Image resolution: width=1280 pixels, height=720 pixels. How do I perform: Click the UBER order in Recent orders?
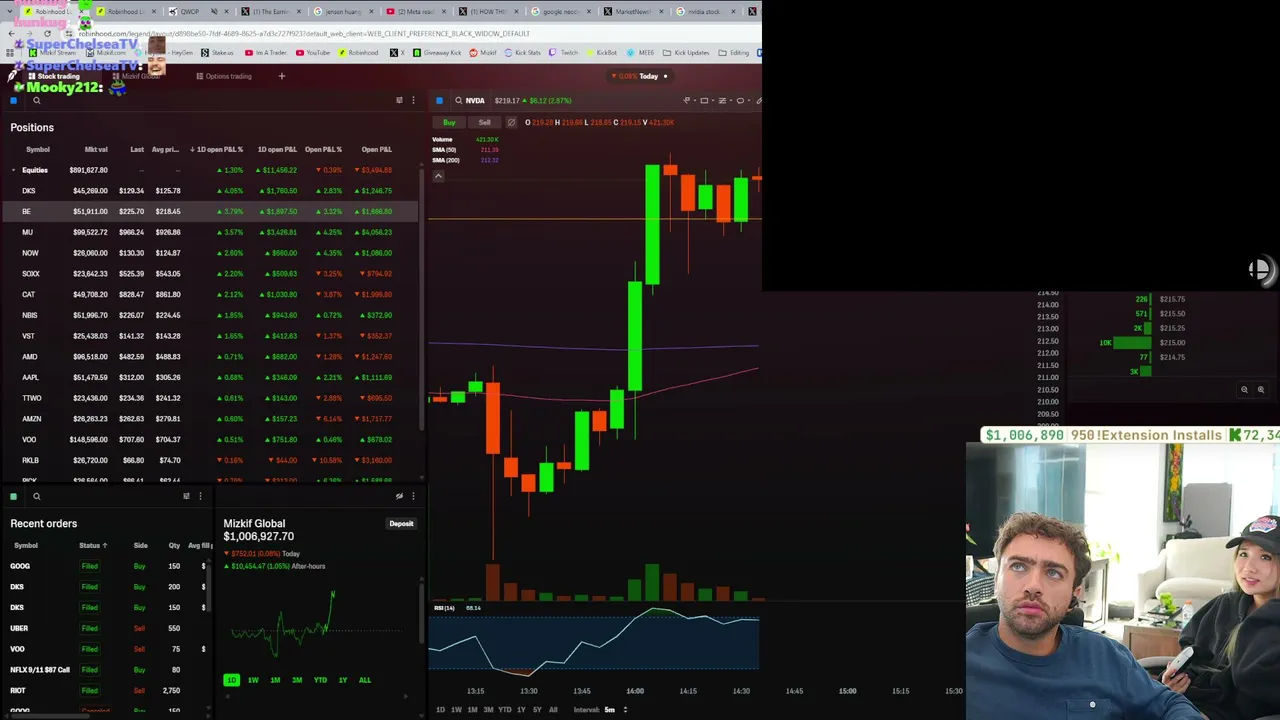108,628
